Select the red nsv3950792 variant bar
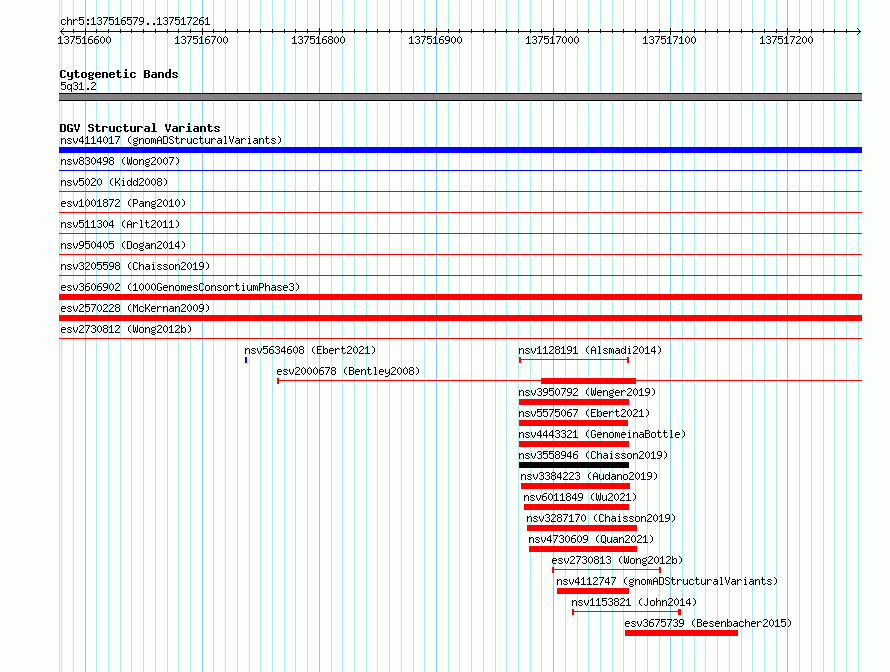This screenshot has width=890, height=672. click(574, 402)
